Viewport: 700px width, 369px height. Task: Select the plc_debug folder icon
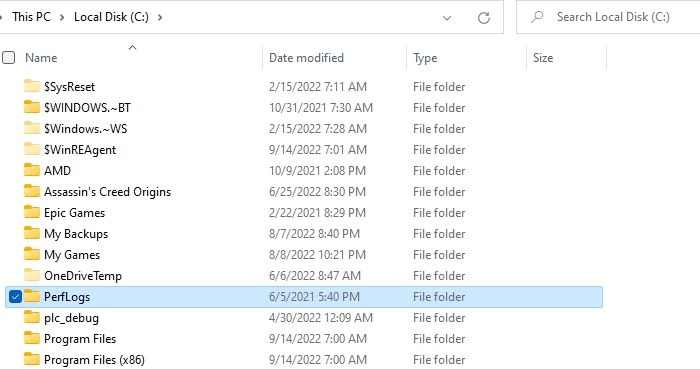(x=32, y=317)
